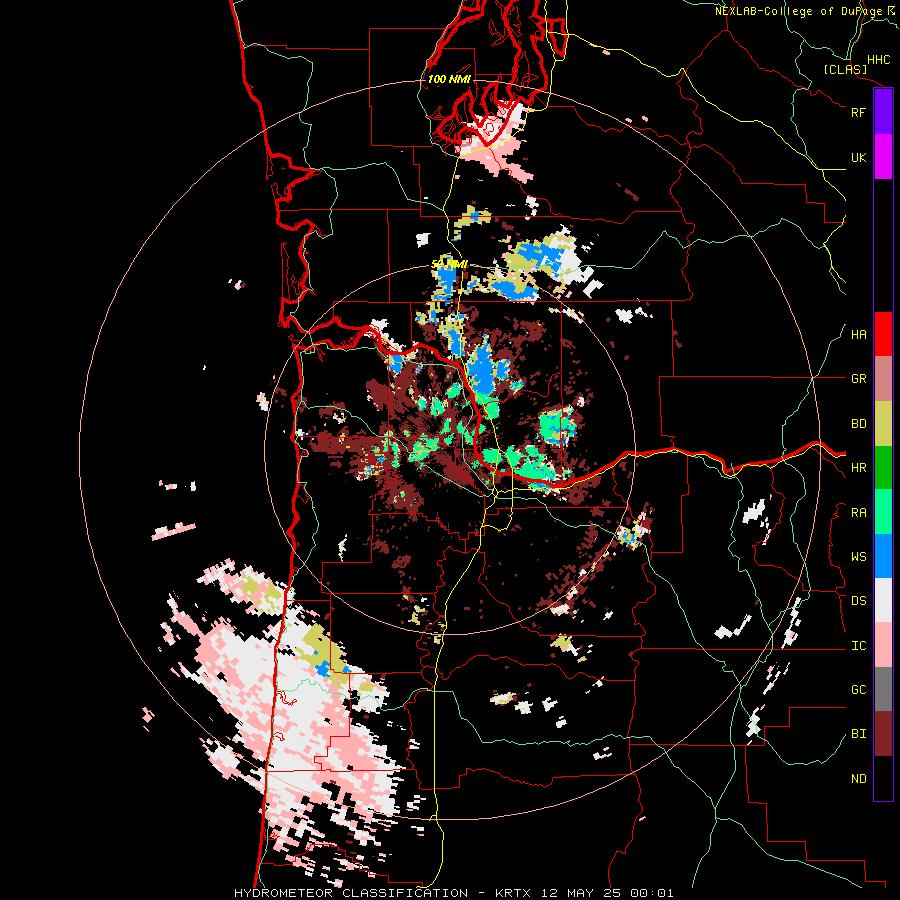The height and width of the screenshot is (900, 900).
Task: Select the blue WS legend swatch
Action: (x=883, y=556)
